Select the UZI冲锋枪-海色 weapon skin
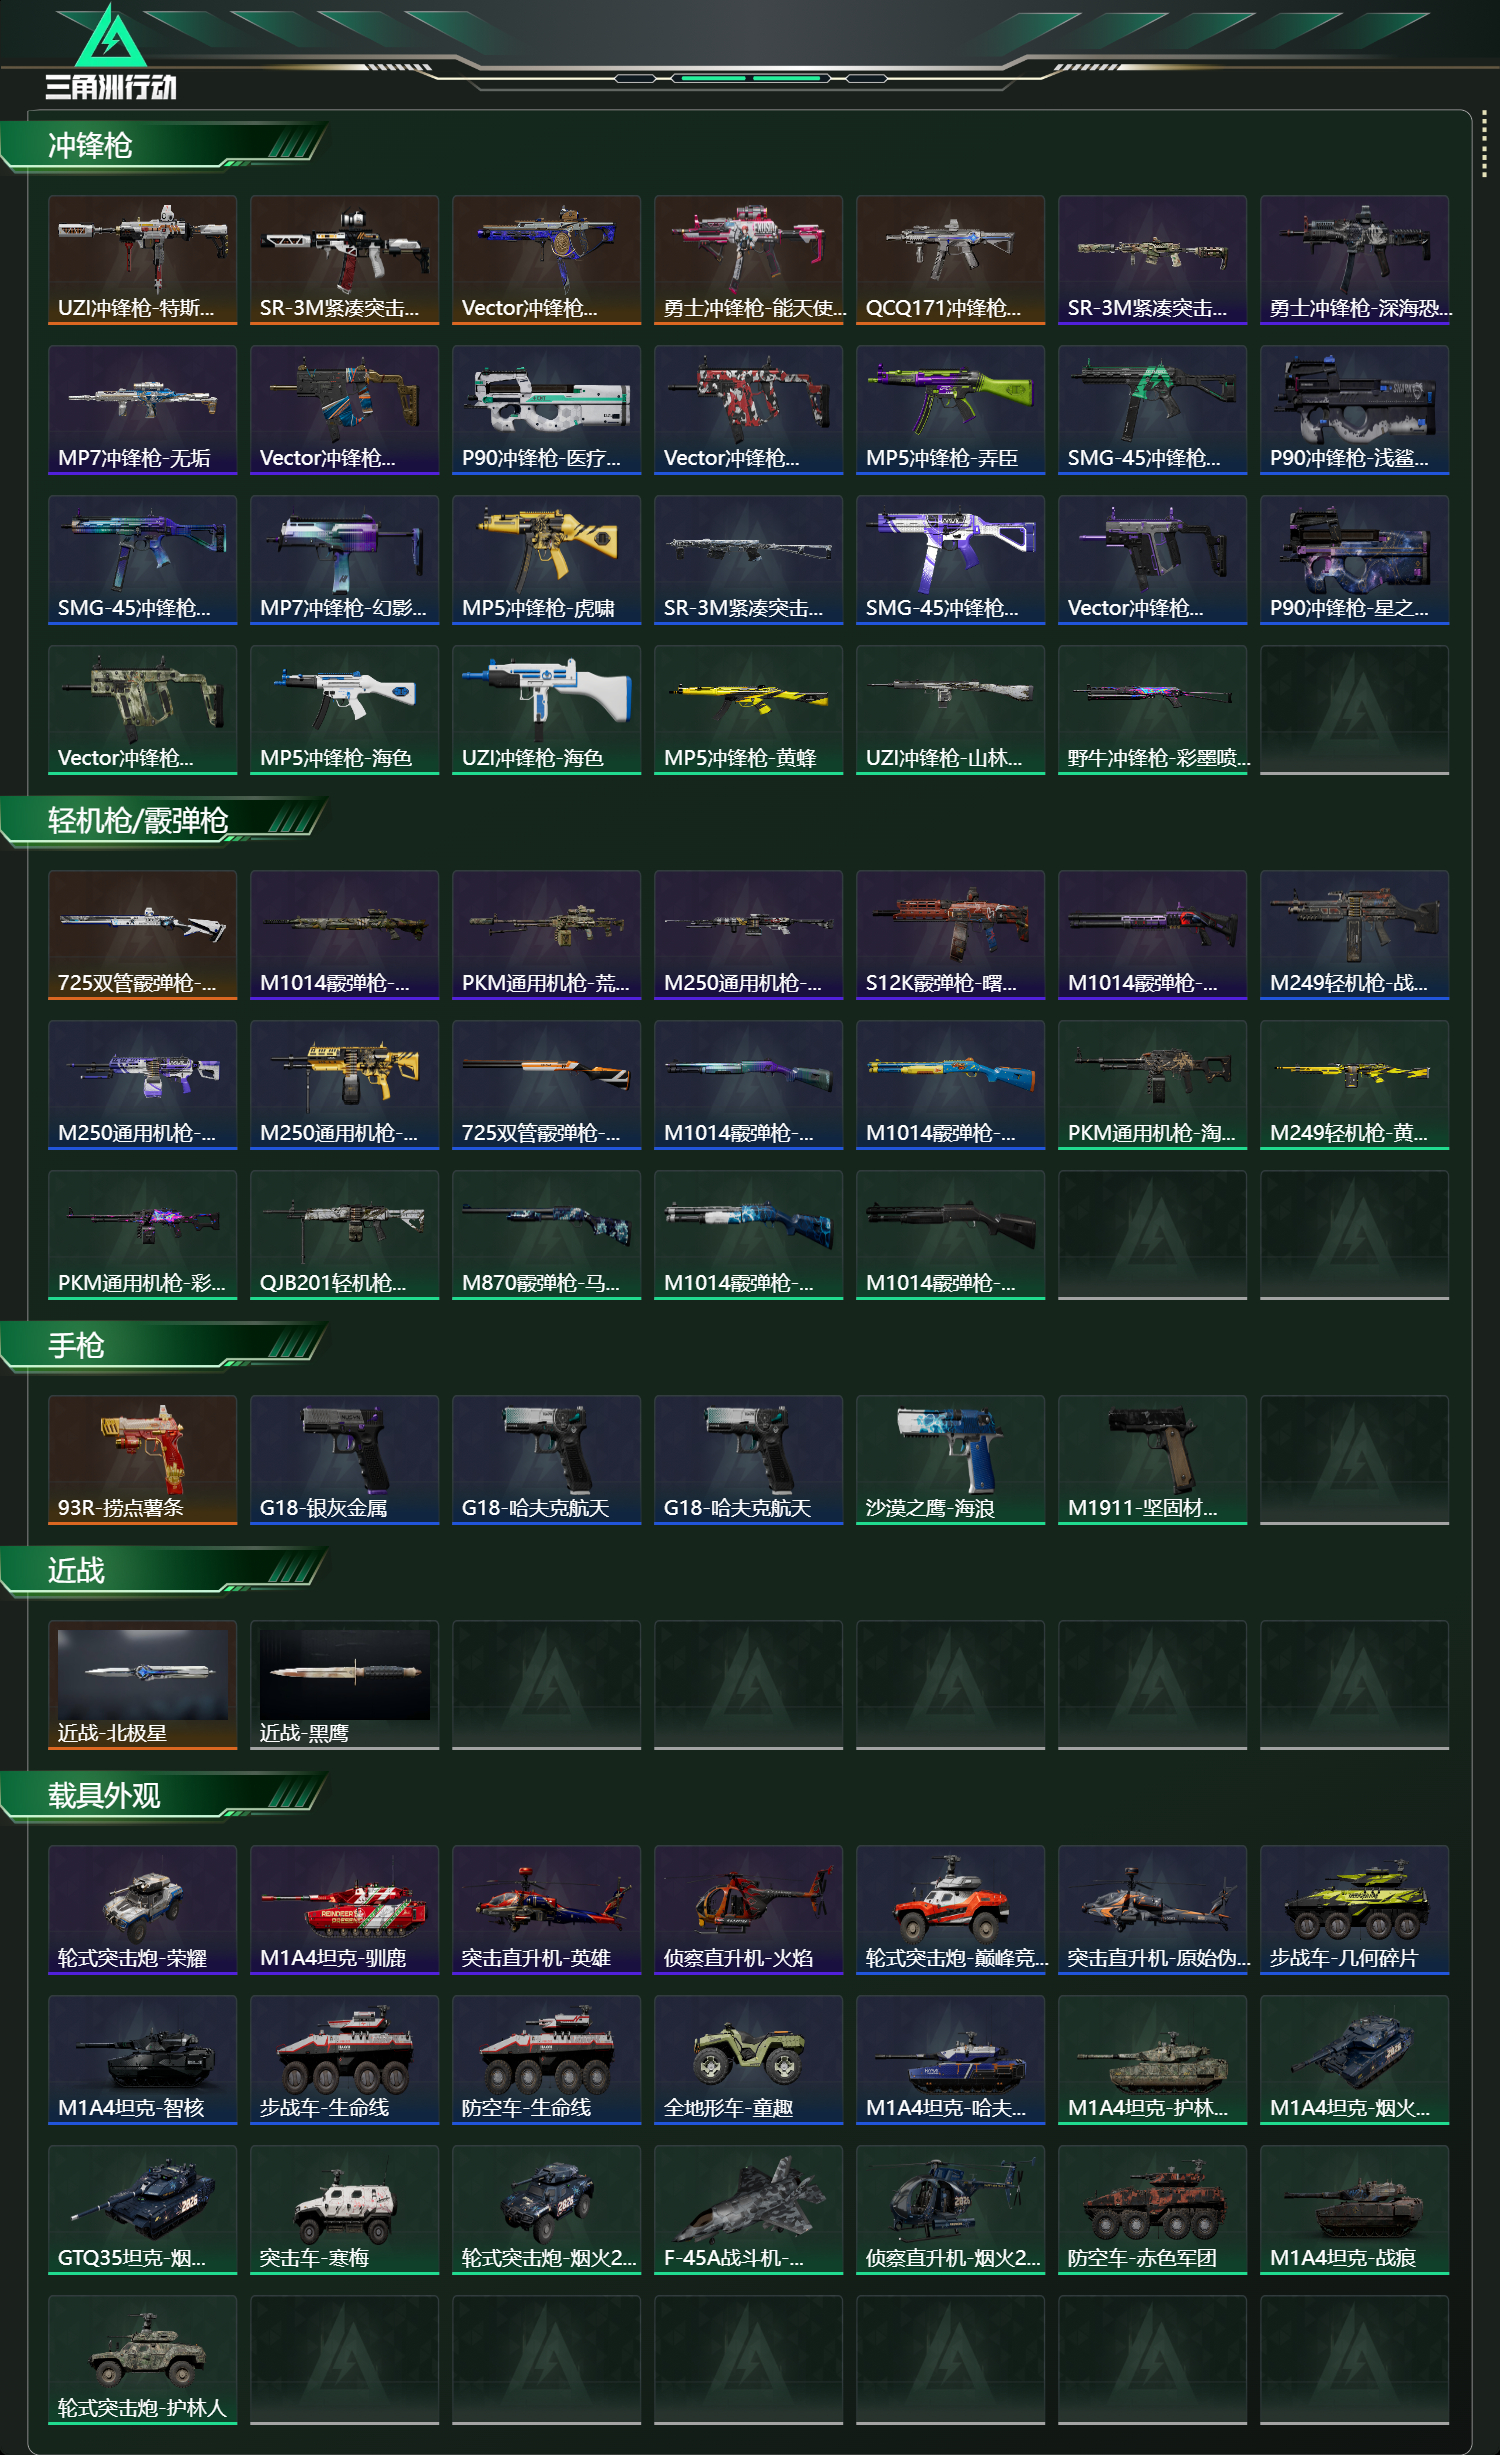 [x=547, y=710]
